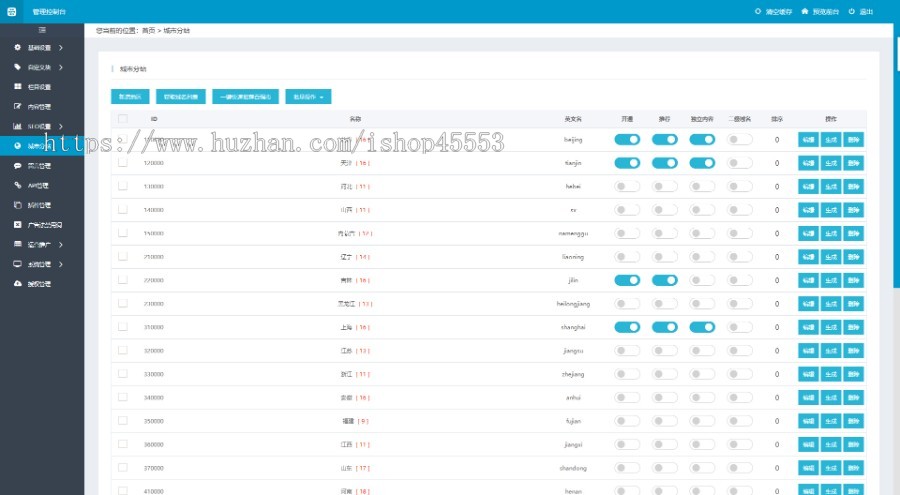900x495 pixels.
Task: Check the select-all checkbox in table header
Action: click(x=123, y=119)
